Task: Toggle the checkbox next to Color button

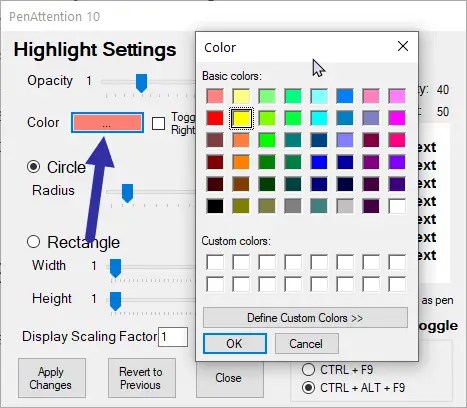Action: pos(158,123)
